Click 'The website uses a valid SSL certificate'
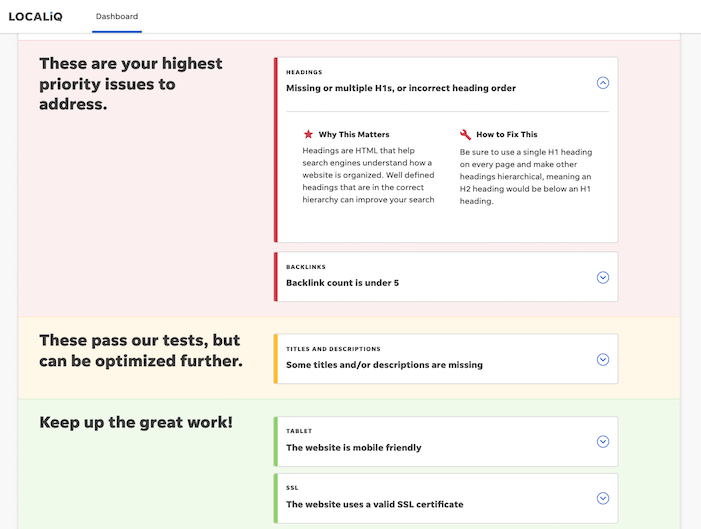Screen dimensions: 701x529 375,504
